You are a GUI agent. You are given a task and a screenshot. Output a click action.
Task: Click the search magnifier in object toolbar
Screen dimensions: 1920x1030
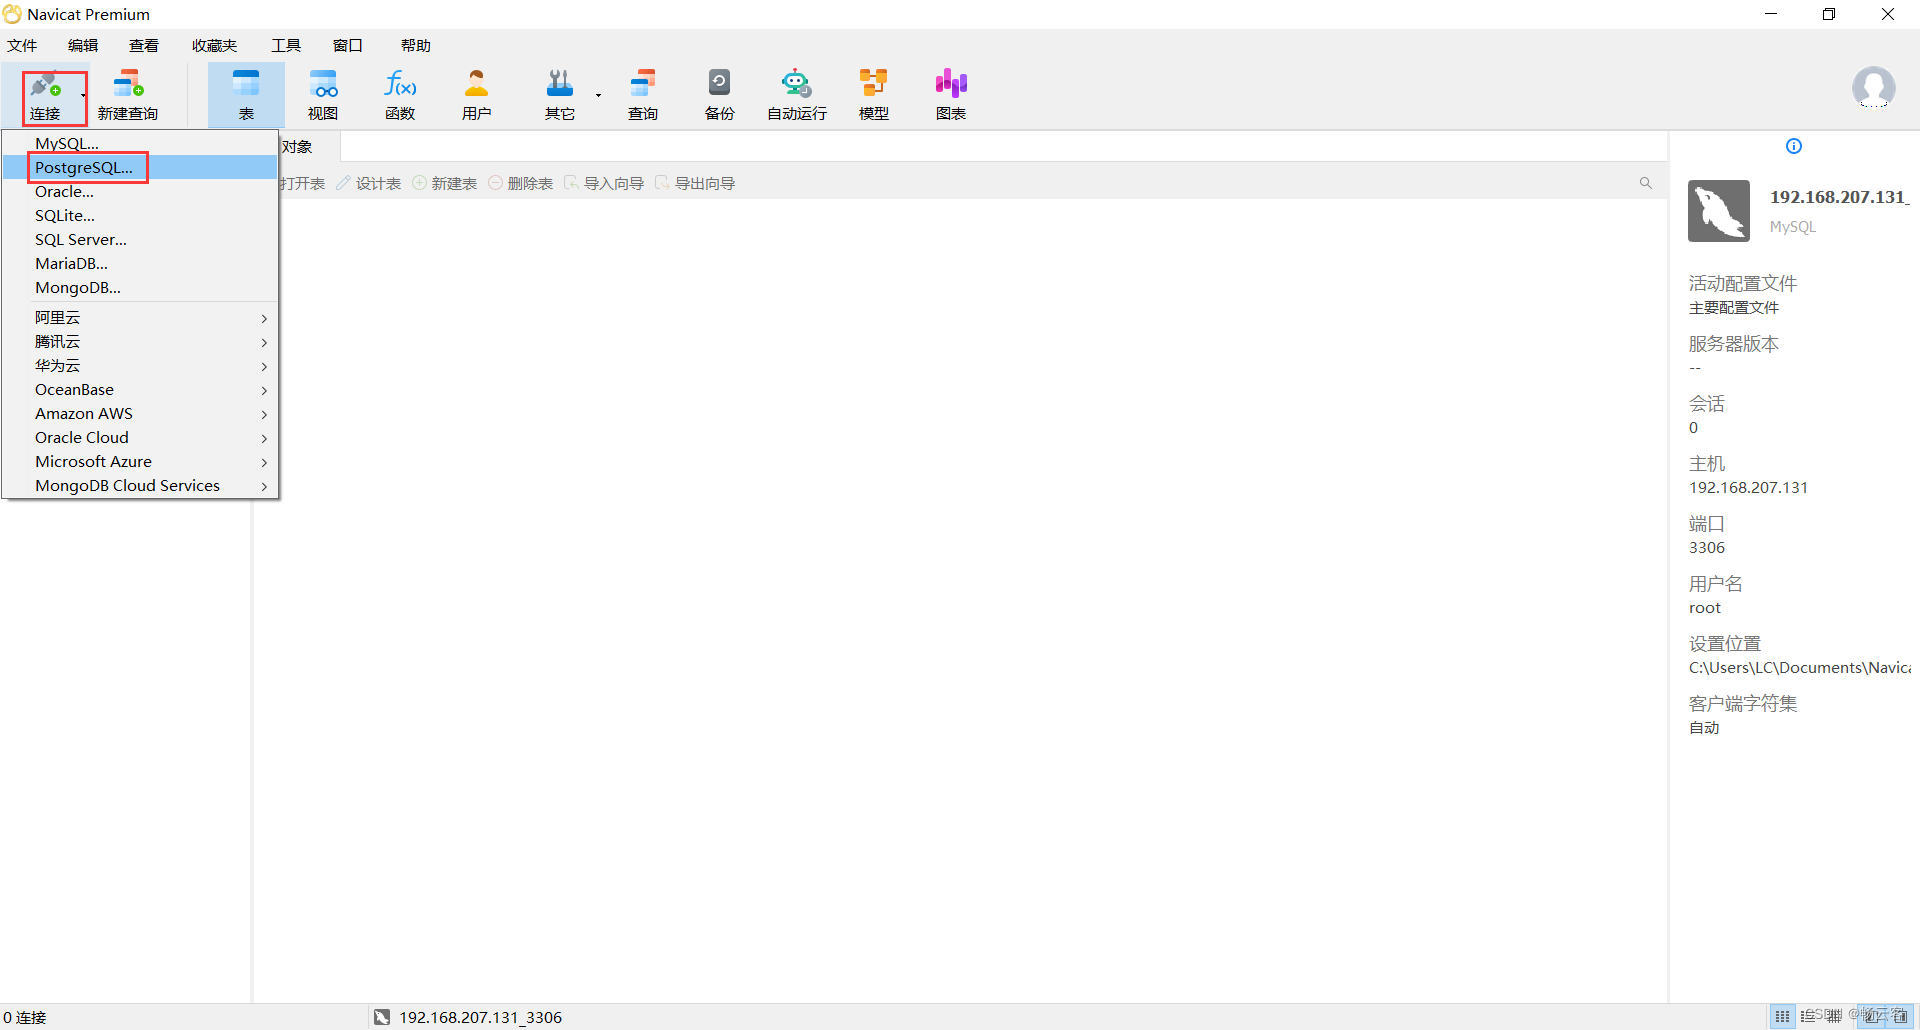(x=1645, y=183)
